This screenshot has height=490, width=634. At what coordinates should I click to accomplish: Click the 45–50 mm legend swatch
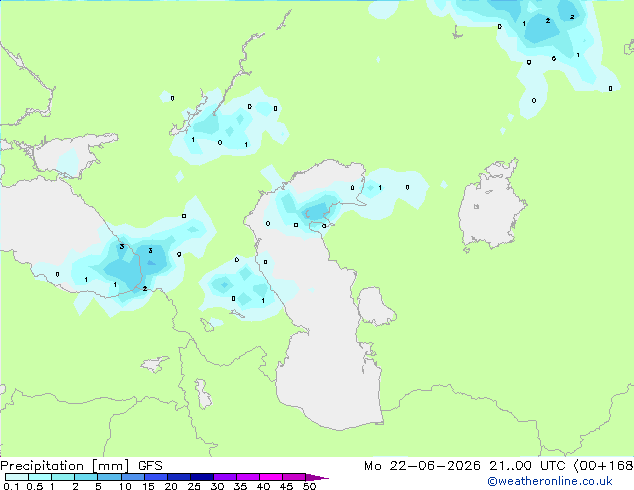(x=294, y=477)
